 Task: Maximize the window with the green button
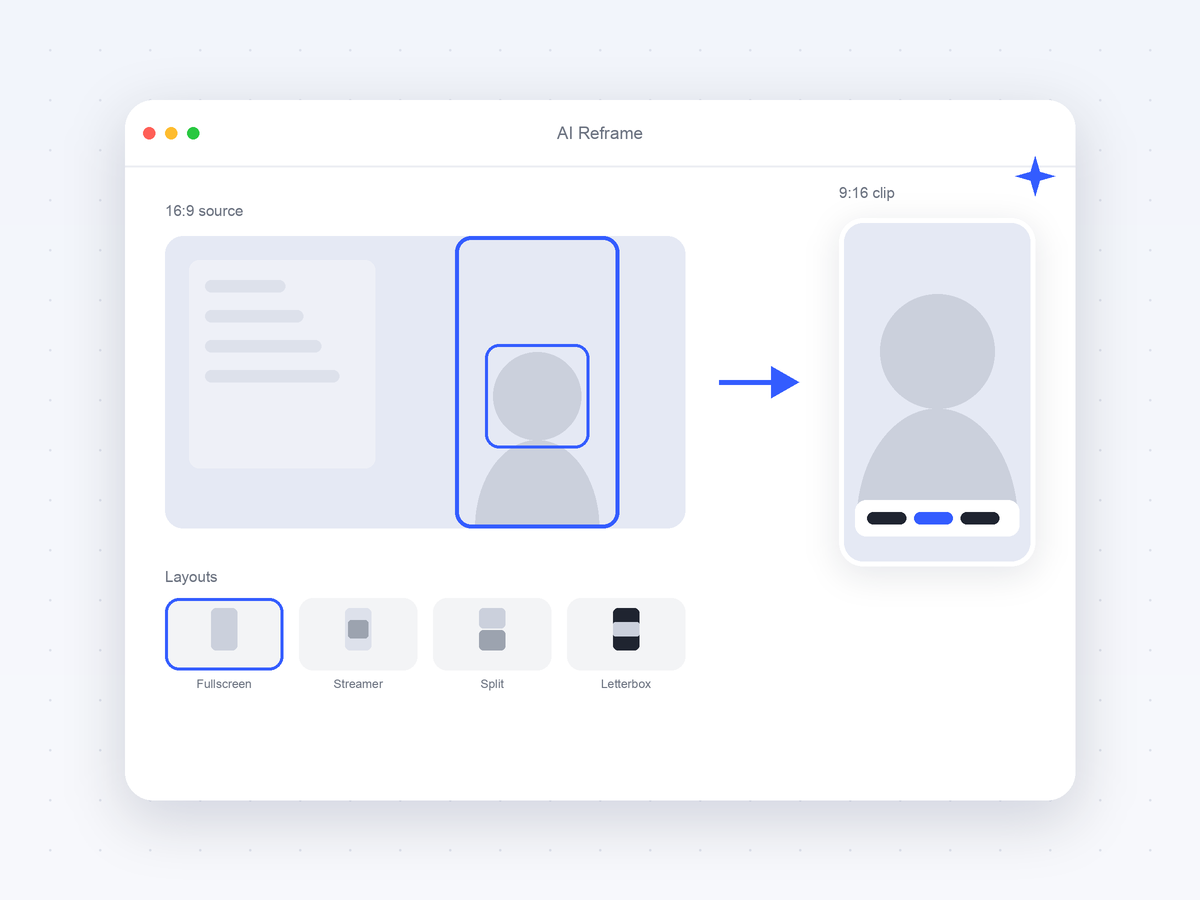(x=193, y=133)
